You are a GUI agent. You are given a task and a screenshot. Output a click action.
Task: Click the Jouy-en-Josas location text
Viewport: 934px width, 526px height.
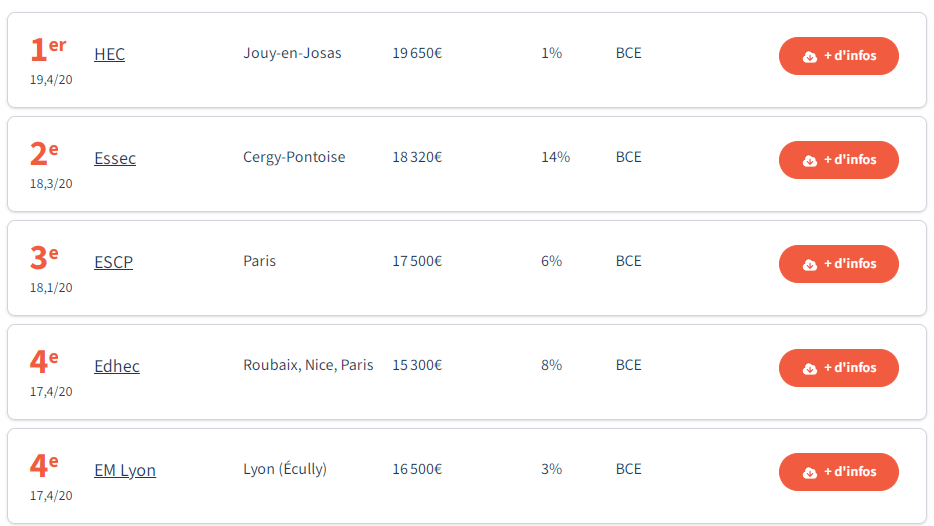(292, 53)
